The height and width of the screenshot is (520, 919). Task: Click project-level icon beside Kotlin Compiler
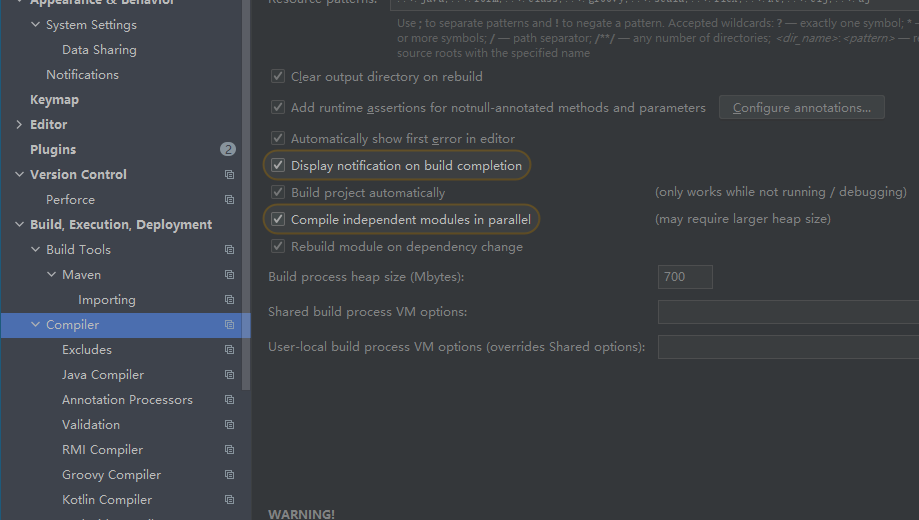pos(229,499)
